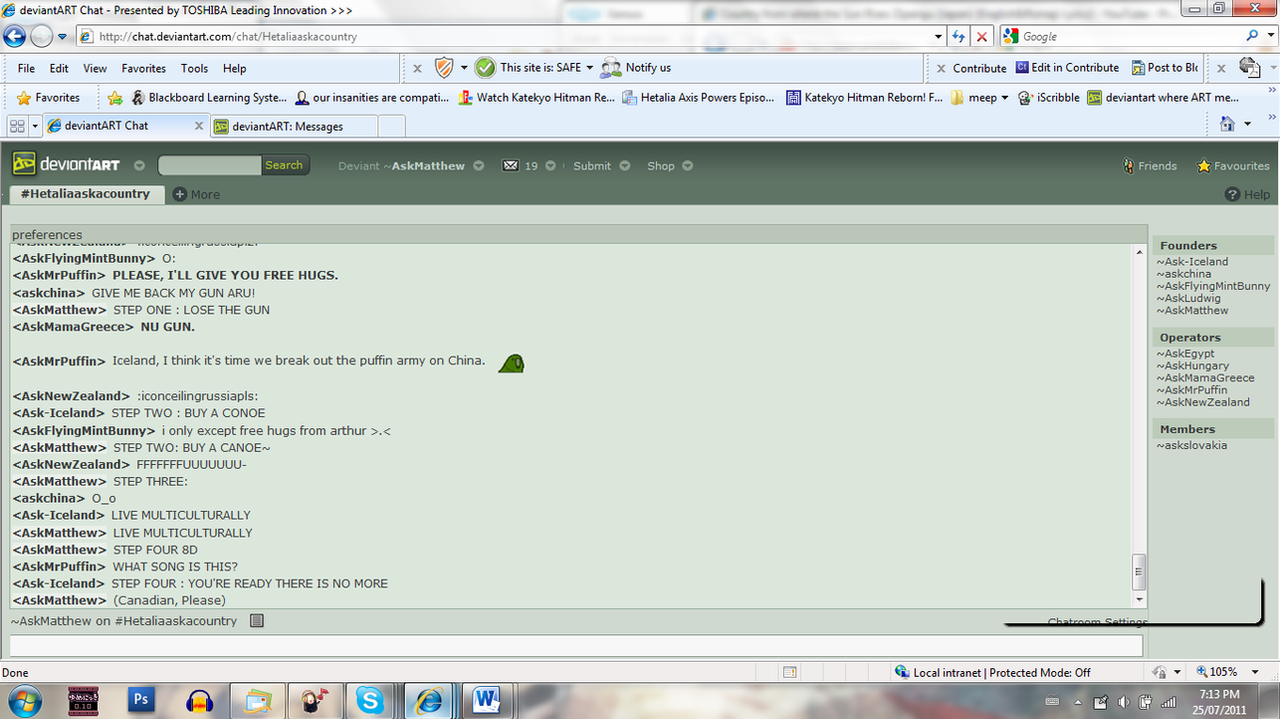
Task: Click the chat log scroll-up arrow
Action: point(1138,254)
